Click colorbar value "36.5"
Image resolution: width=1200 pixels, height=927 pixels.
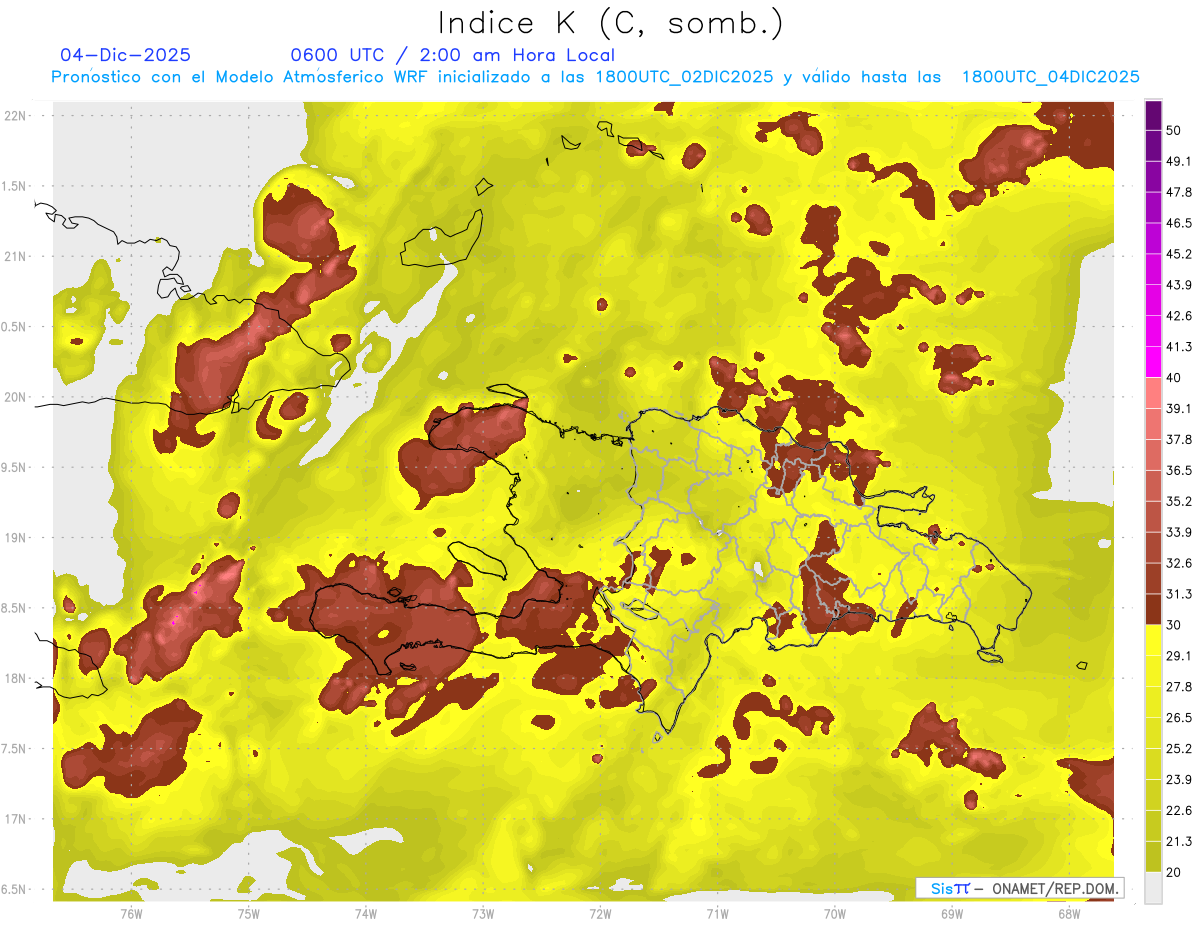(1179, 470)
